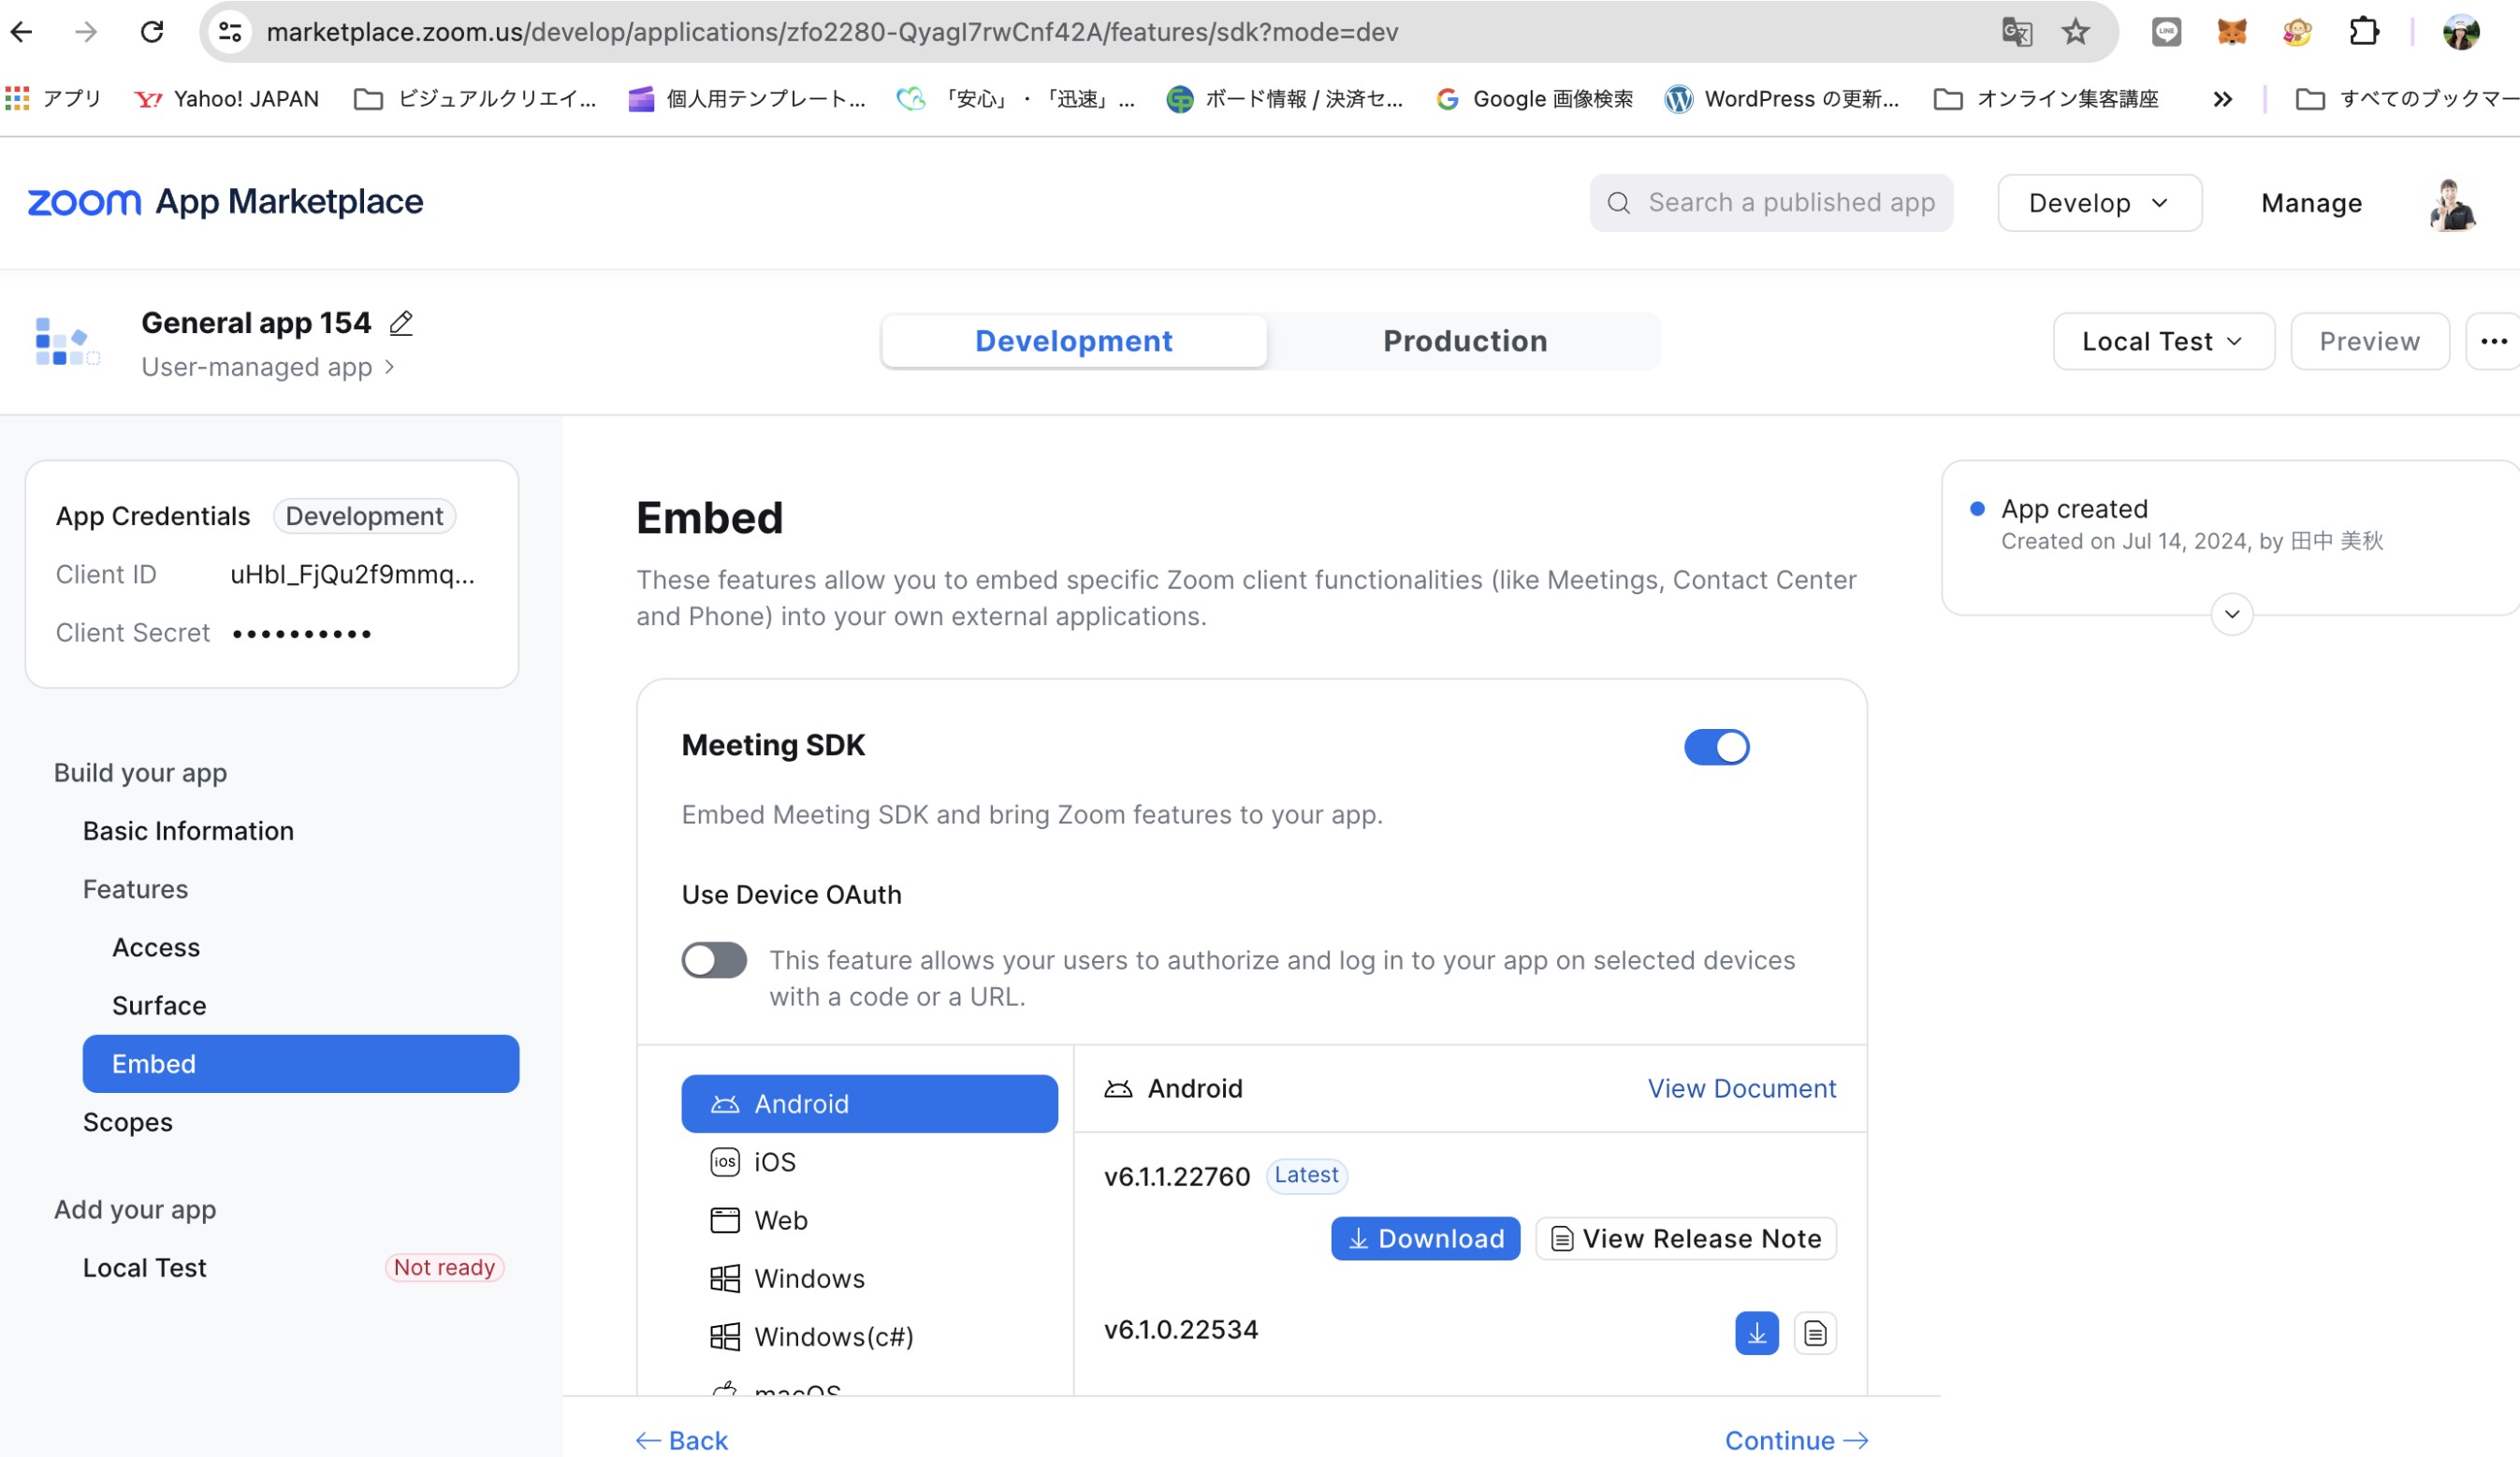
Task: Enable Use Device OAuth toggle
Action: (x=714, y=960)
